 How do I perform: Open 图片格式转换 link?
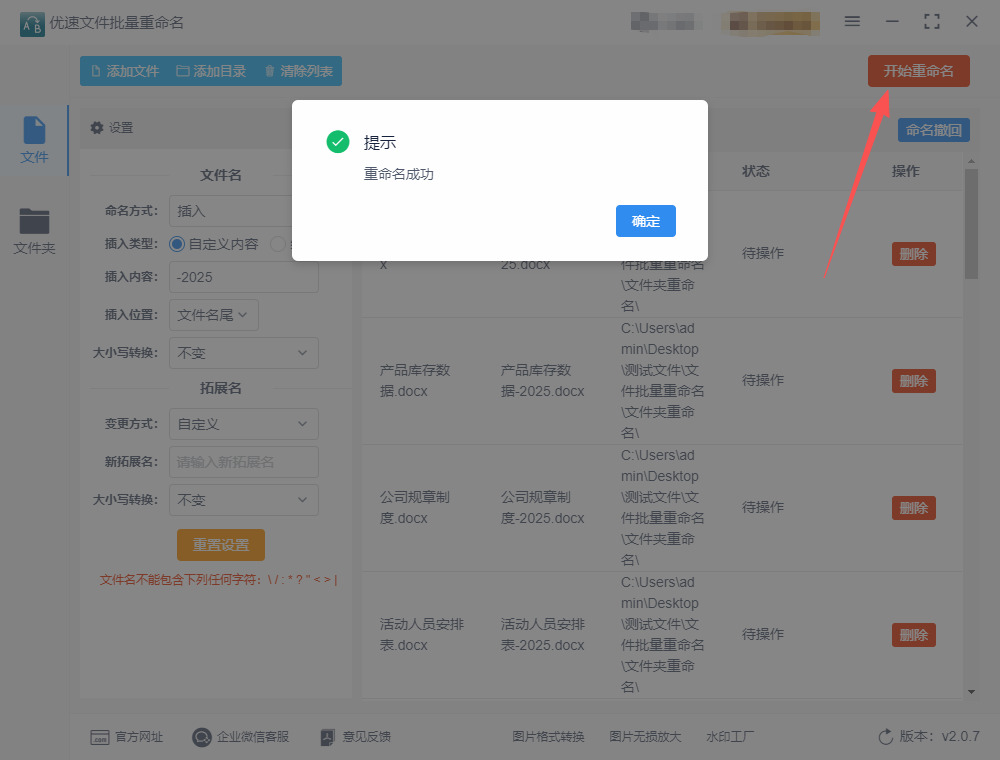point(548,736)
